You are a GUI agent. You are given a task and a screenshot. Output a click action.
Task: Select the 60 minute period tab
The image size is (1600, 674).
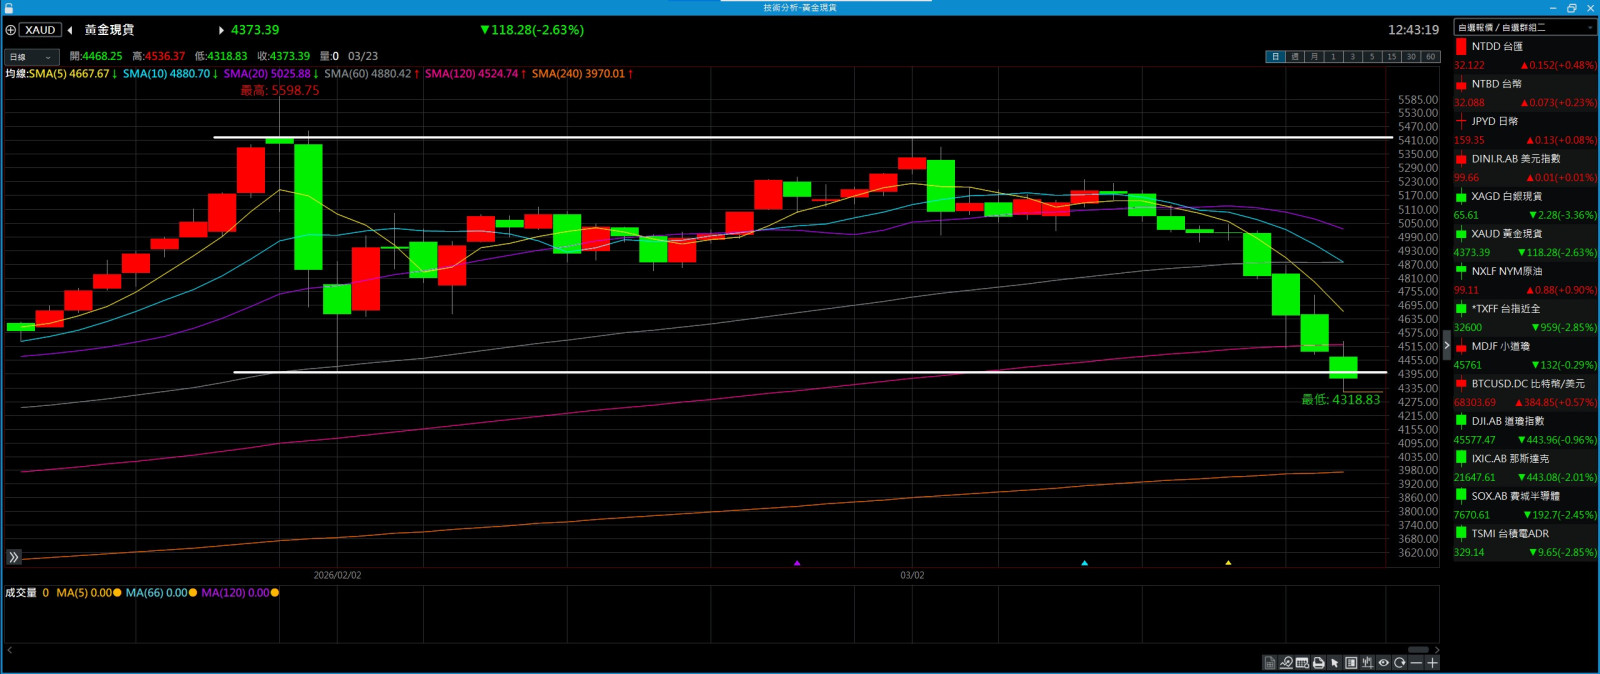click(x=1430, y=57)
